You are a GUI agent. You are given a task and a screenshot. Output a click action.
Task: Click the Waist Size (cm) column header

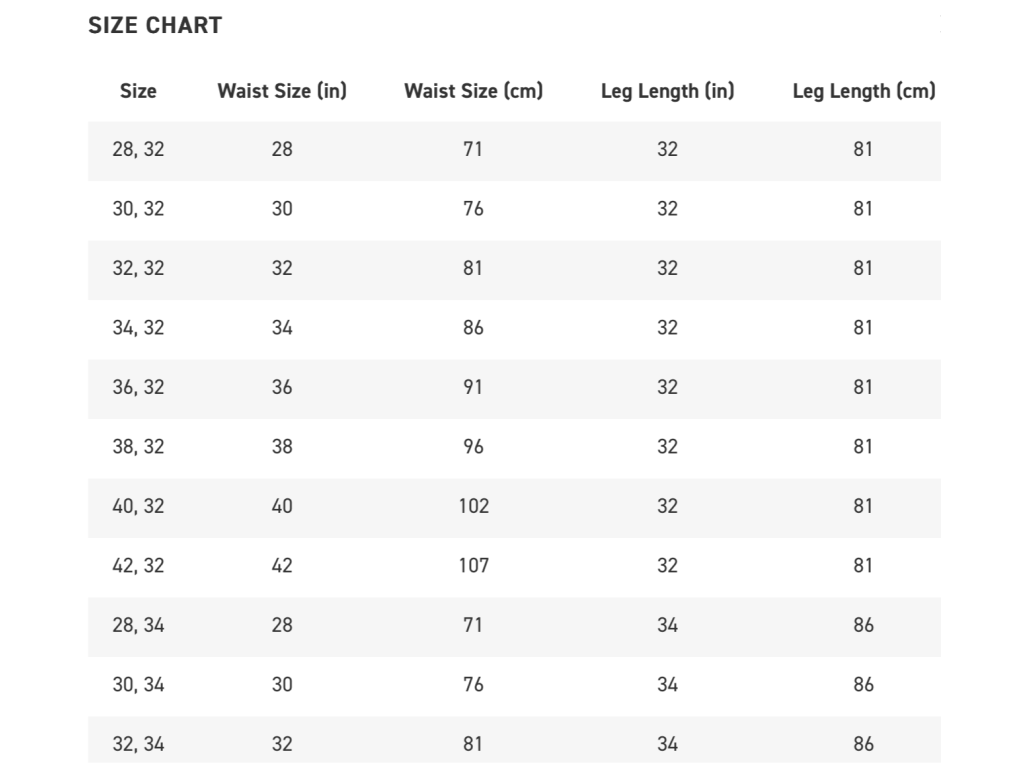pos(473,91)
